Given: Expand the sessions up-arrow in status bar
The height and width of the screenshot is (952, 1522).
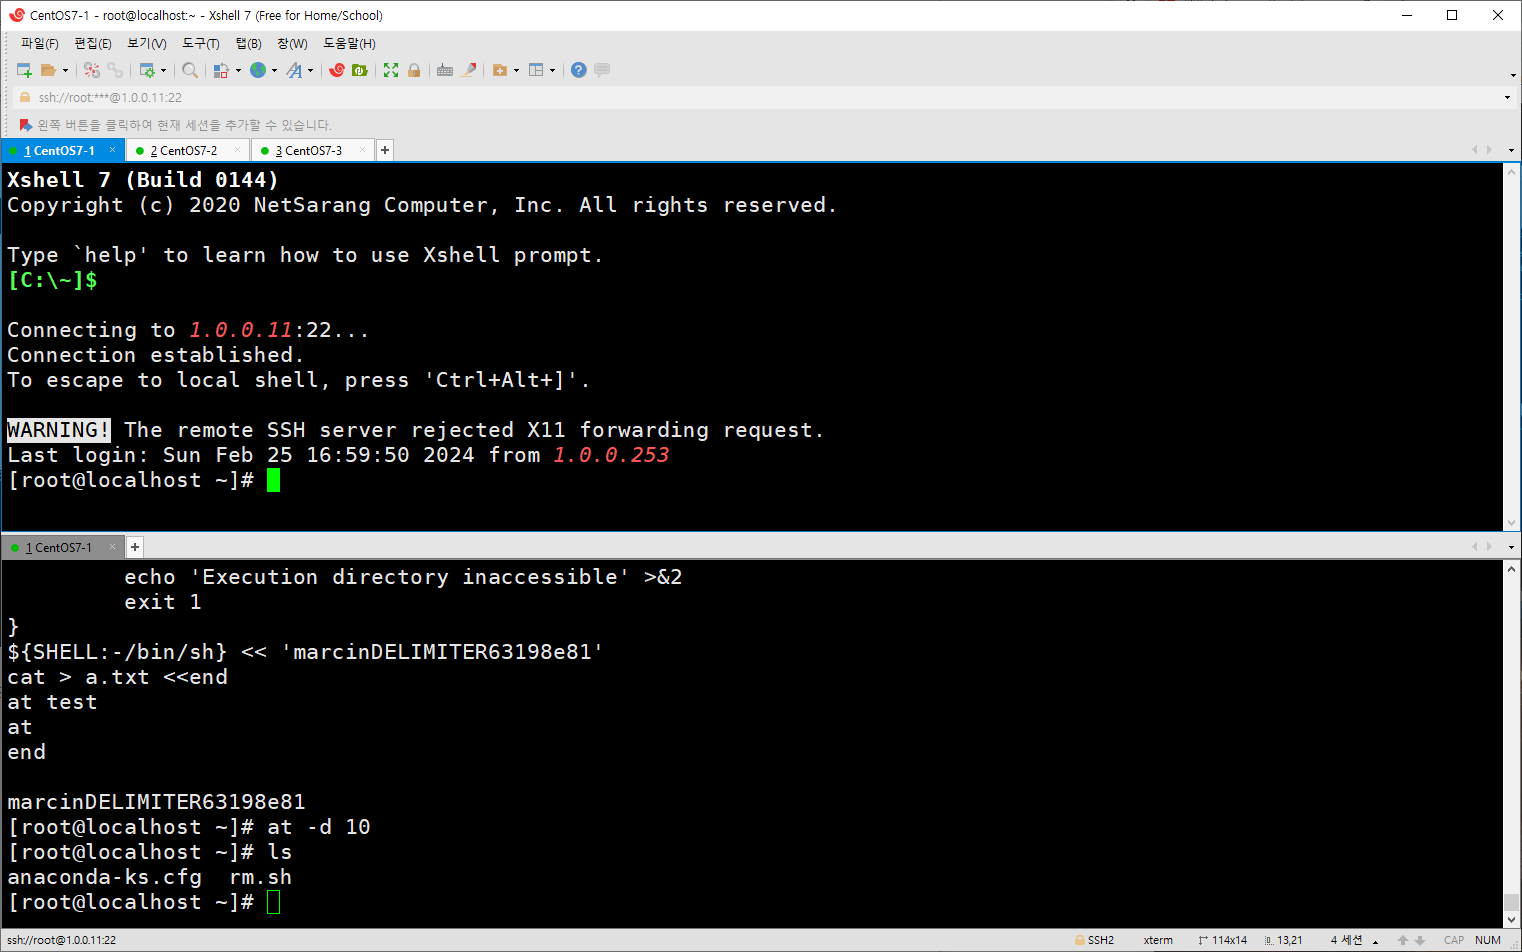Looking at the screenshot, I should 1375,941.
